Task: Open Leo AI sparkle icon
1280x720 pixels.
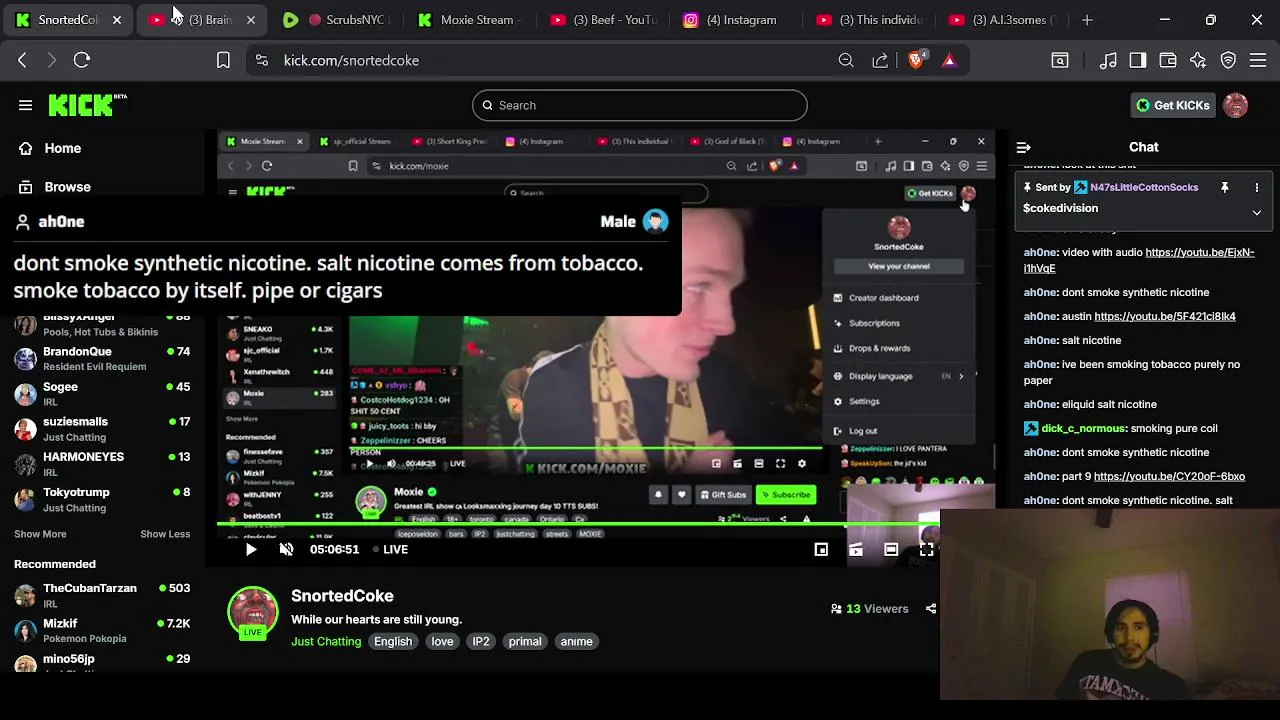Action: point(1198,60)
